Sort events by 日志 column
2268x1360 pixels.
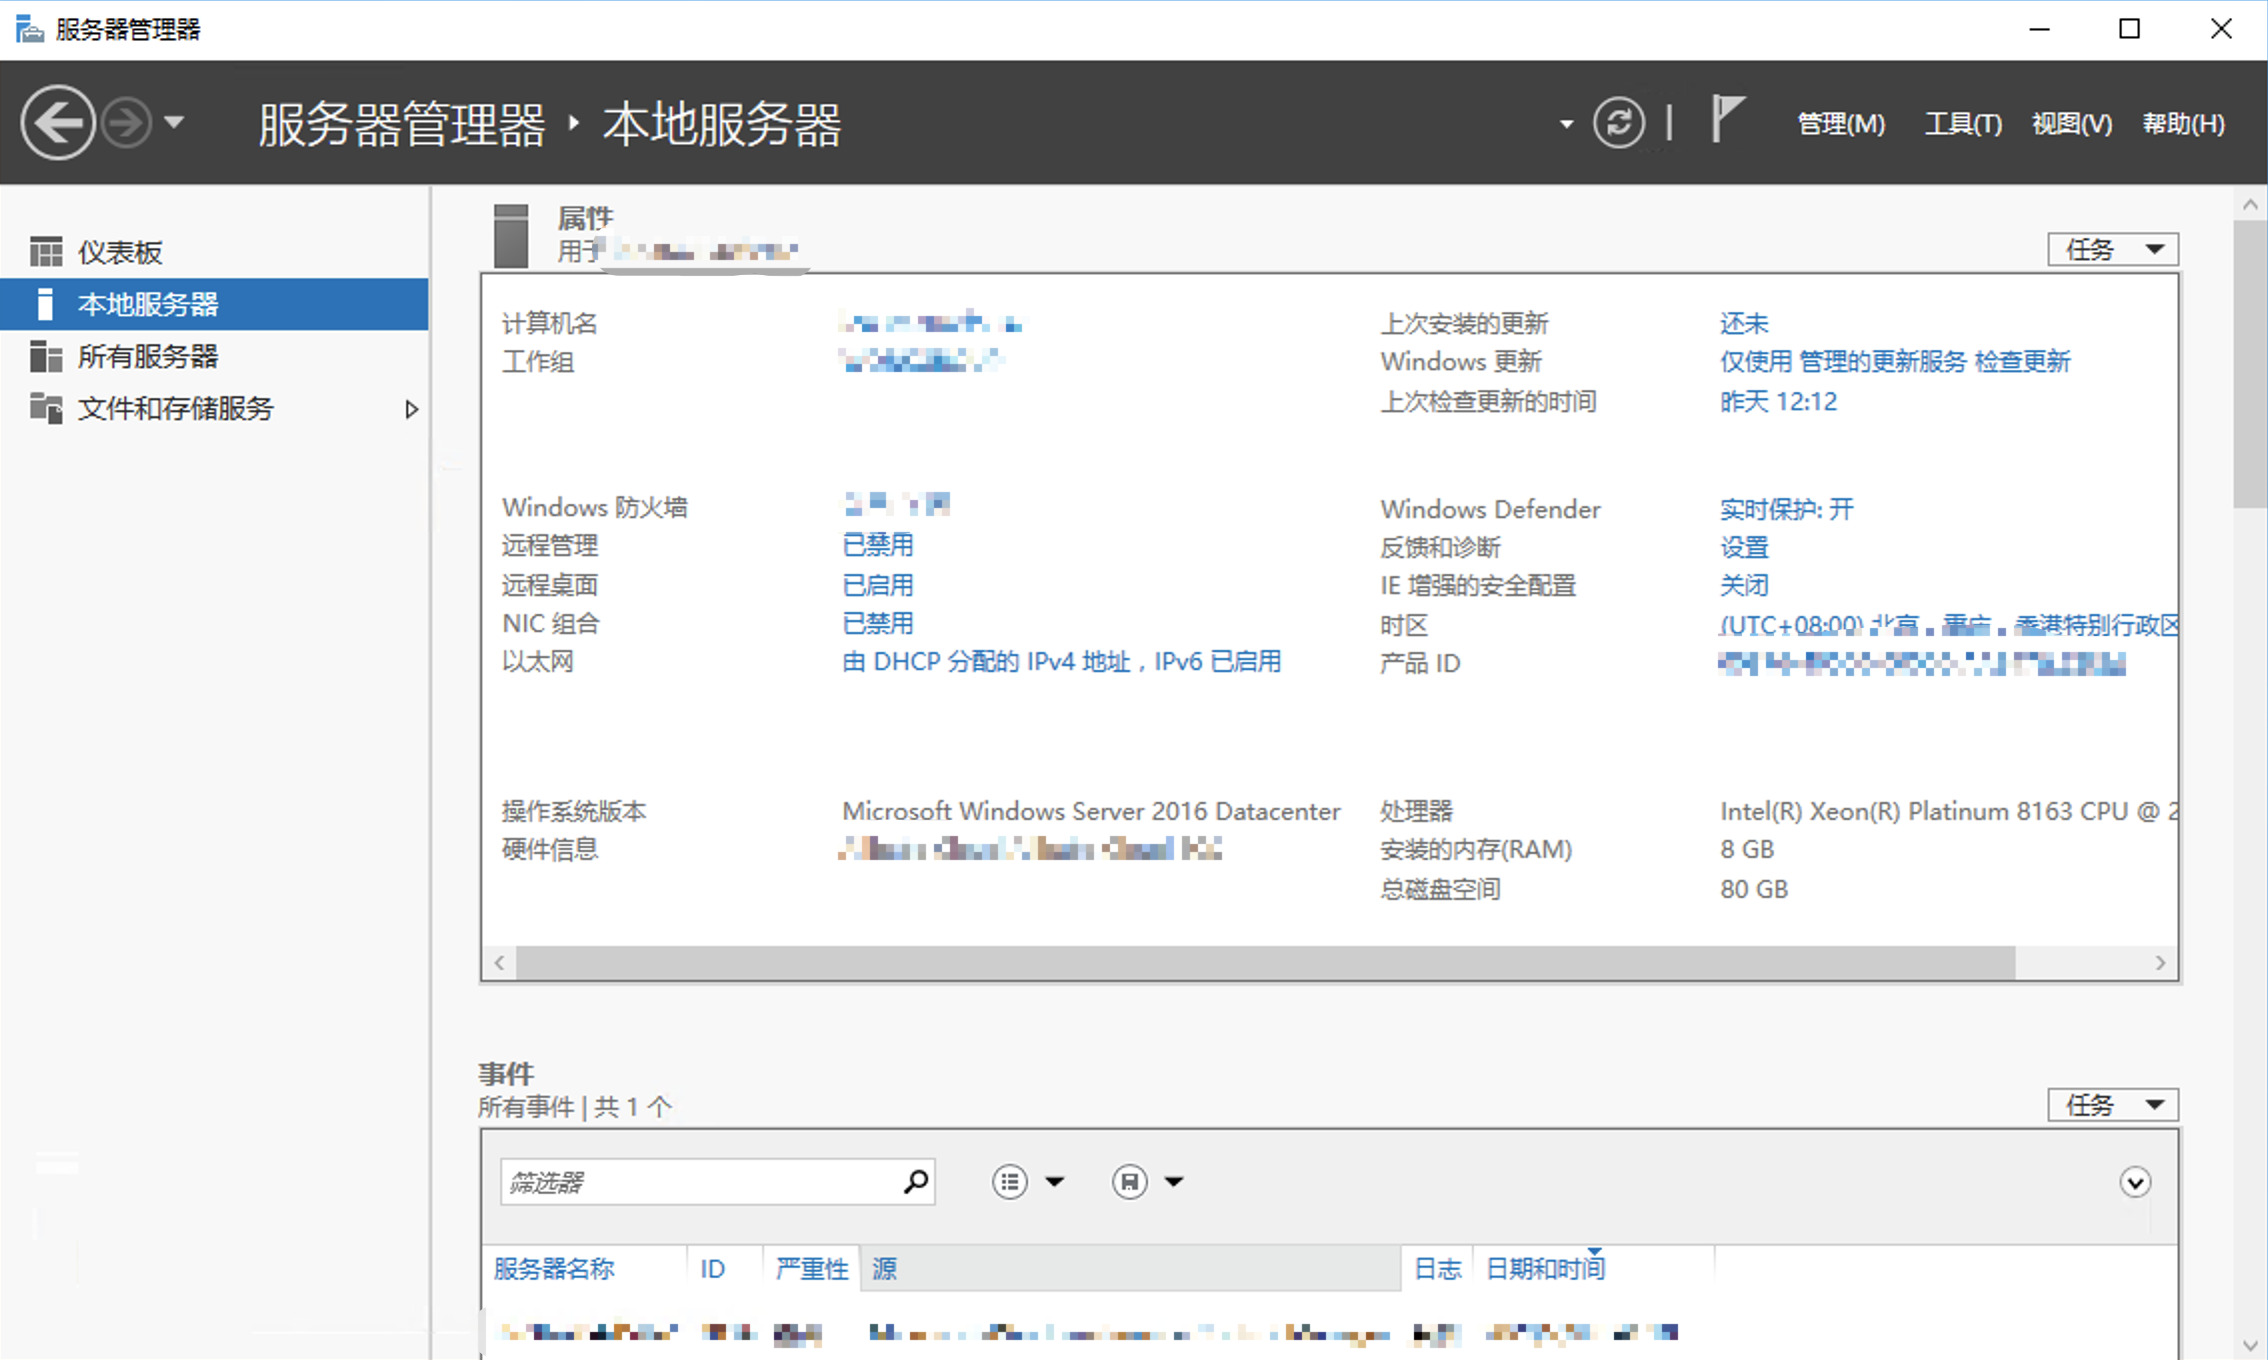tap(1437, 1268)
